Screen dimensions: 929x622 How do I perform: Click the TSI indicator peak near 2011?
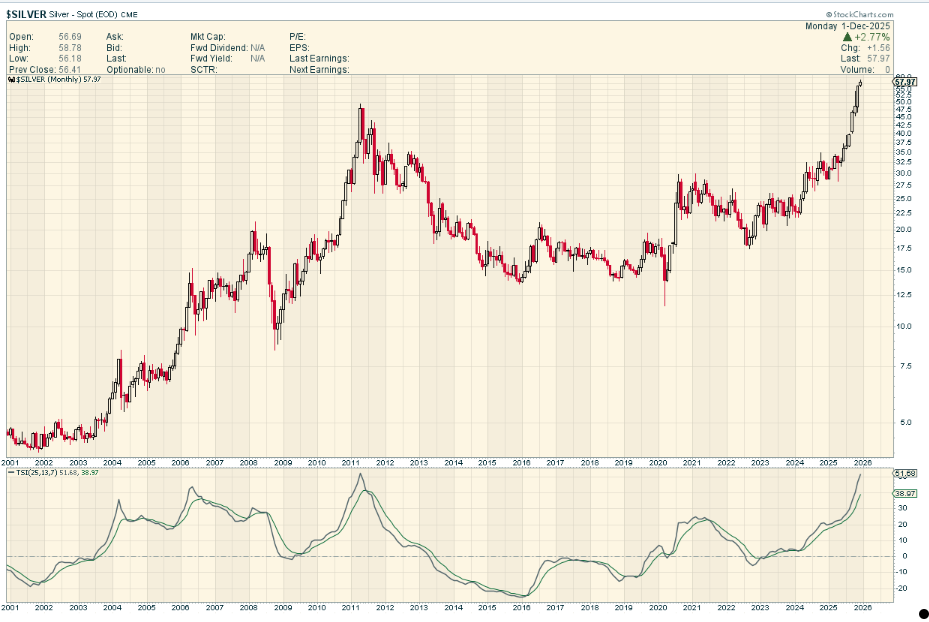click(360, 475)
